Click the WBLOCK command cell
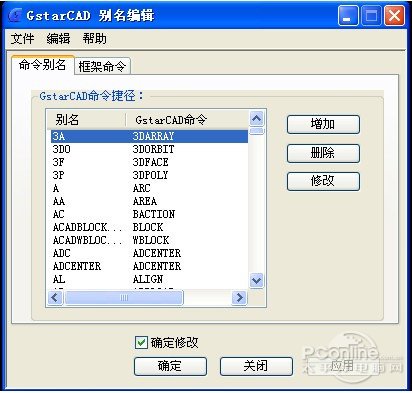 pos(151,240)
